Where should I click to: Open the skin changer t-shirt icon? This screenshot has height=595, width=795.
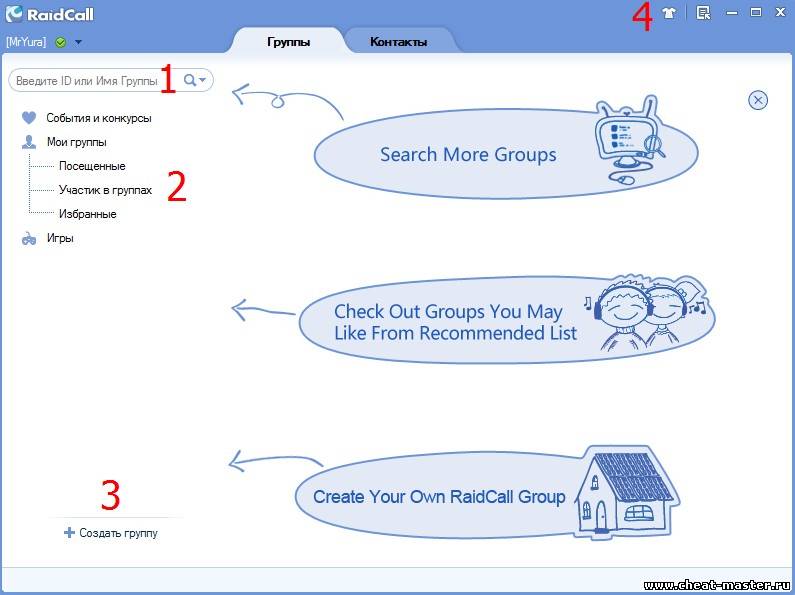(x=669, y=13)
